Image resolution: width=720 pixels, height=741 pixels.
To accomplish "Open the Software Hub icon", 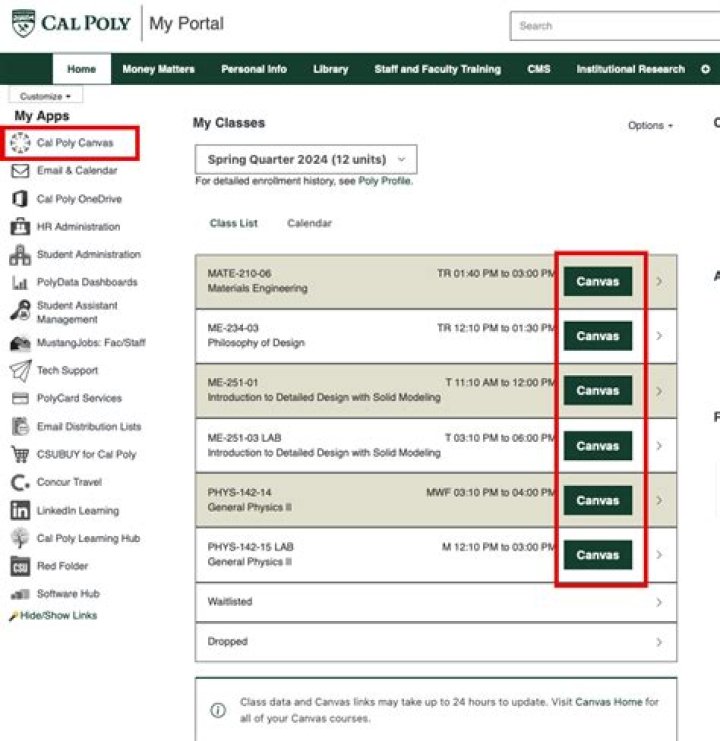I will pyautogui.click(x=20, y=594).
